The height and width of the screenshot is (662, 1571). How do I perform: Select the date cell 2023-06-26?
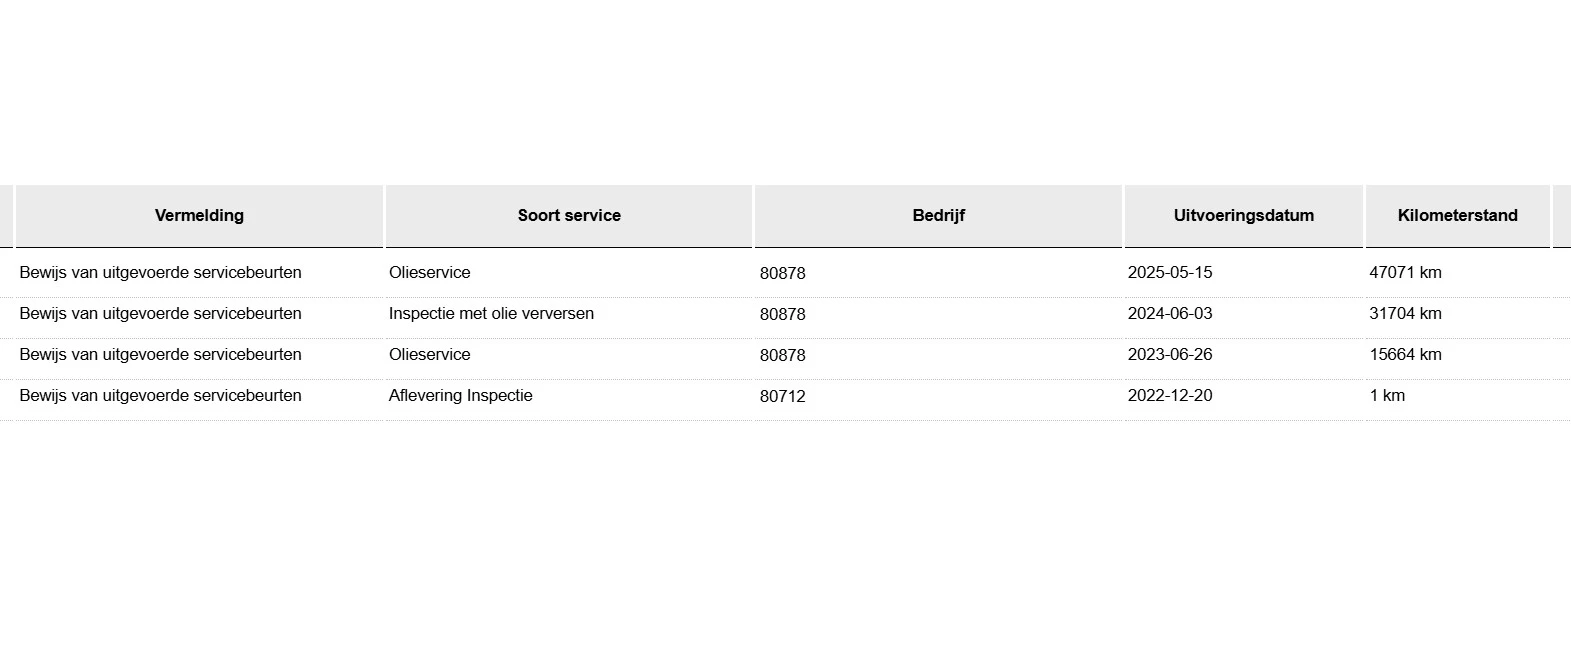pyautogui.click(x=1169, y=354)
